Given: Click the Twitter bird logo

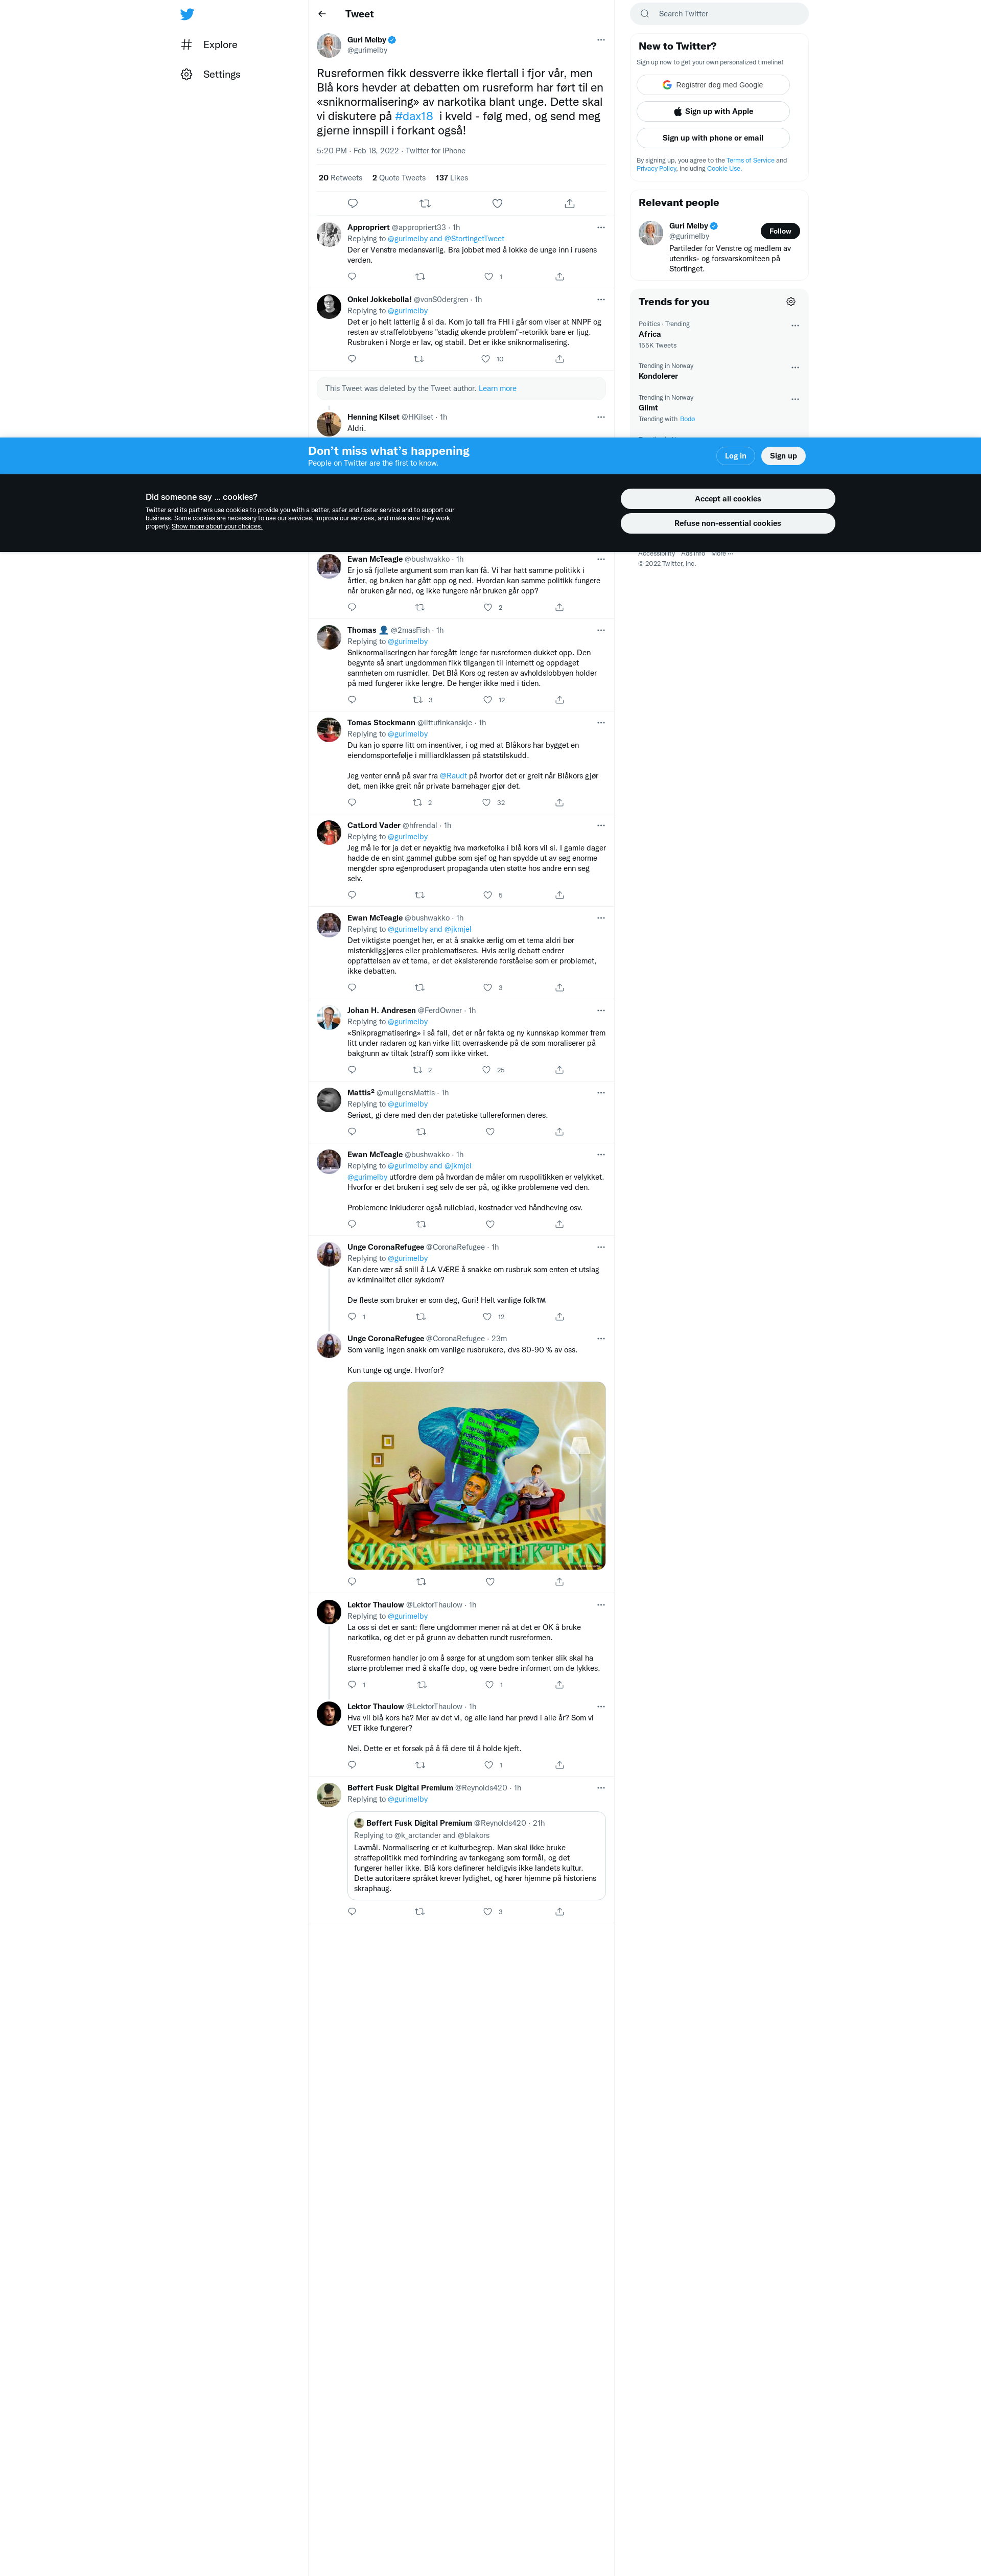Looking at the screenshot, I should tap(187, 14).
